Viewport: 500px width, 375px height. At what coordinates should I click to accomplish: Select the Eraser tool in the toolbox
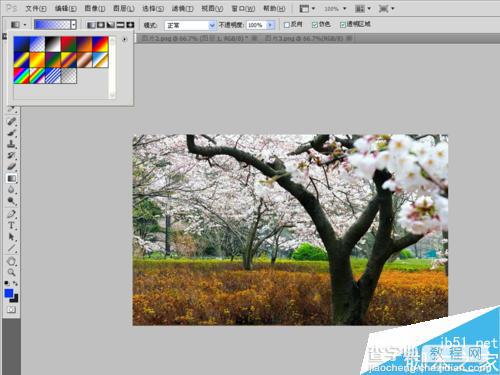(11, 166)
